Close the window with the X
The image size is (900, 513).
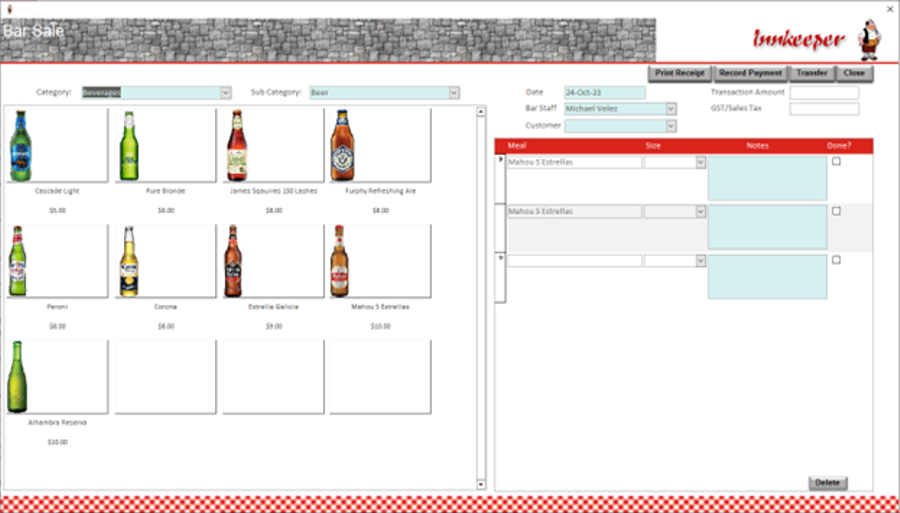(890, 9)
